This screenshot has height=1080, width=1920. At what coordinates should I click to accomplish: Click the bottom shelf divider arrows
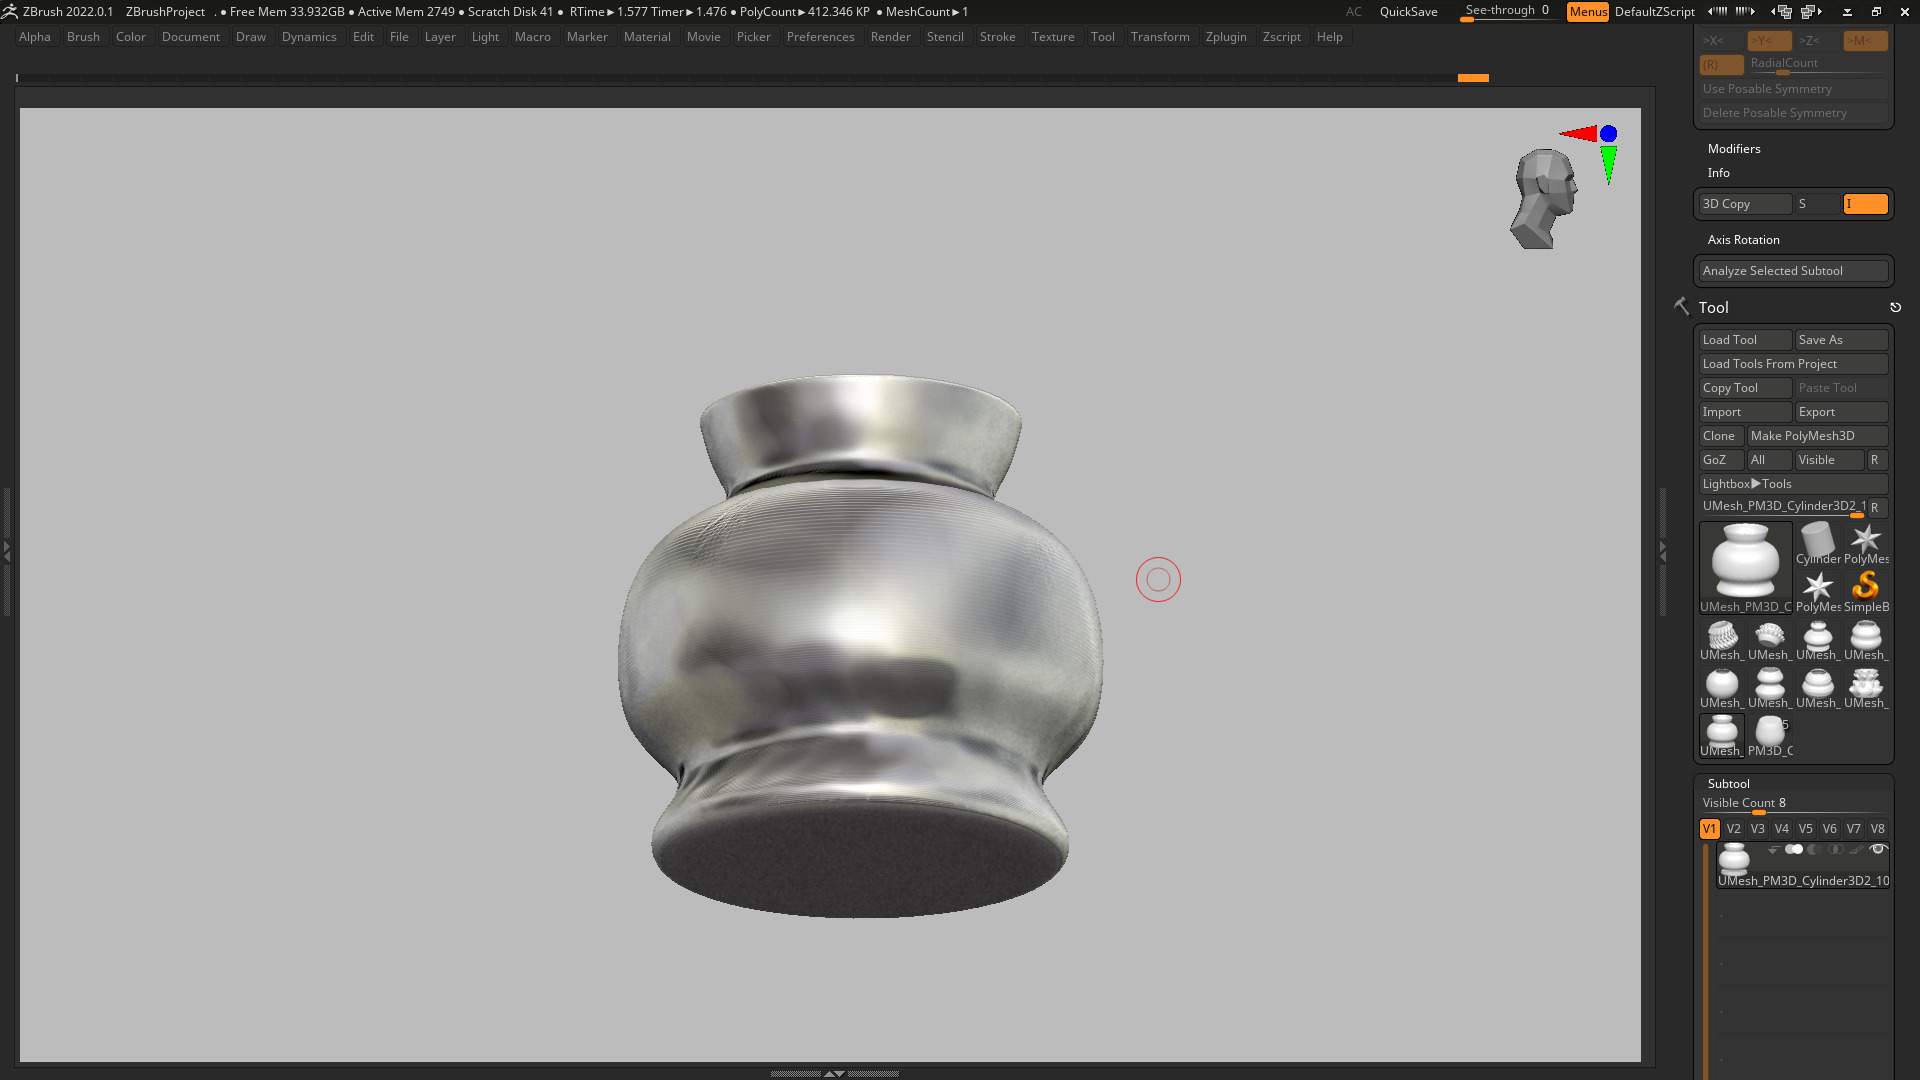point(834,1073)
